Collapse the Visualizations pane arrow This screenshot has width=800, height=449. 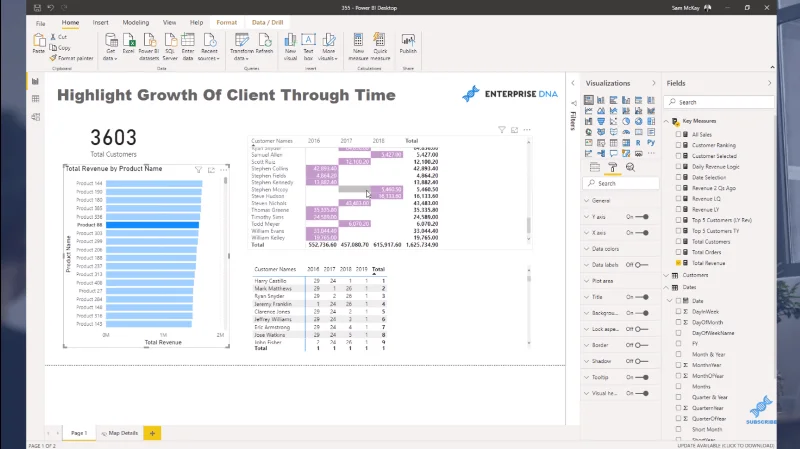pyautogui.click(x=654, y=83)
